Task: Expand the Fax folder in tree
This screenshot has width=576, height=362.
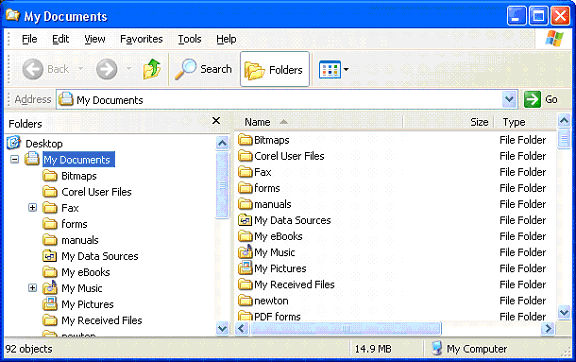Action: tap(32, 208)
